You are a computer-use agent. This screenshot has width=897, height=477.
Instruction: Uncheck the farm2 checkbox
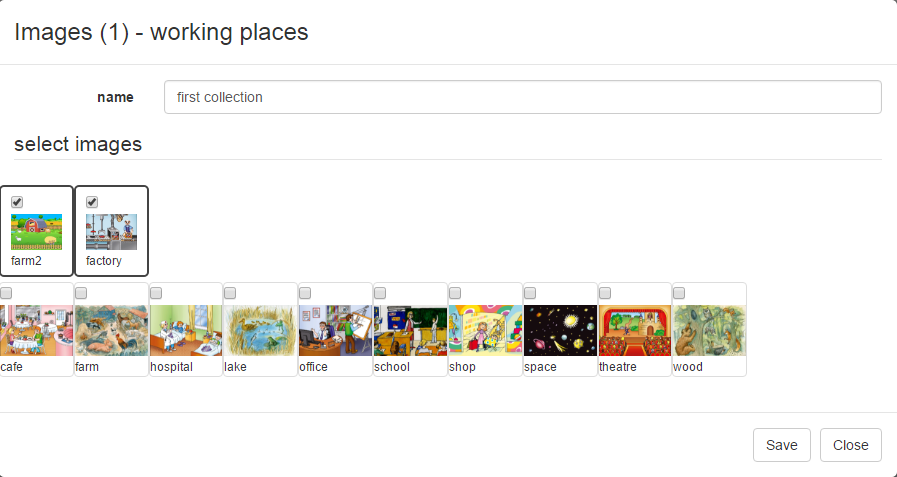(17, 202)
